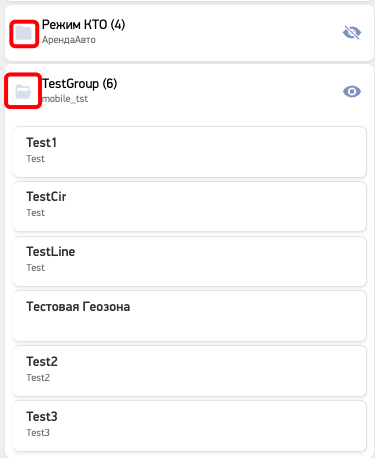Open the TestCir geozone entry
This screenshot has height=458, width=375.
[x=189, y=206]
